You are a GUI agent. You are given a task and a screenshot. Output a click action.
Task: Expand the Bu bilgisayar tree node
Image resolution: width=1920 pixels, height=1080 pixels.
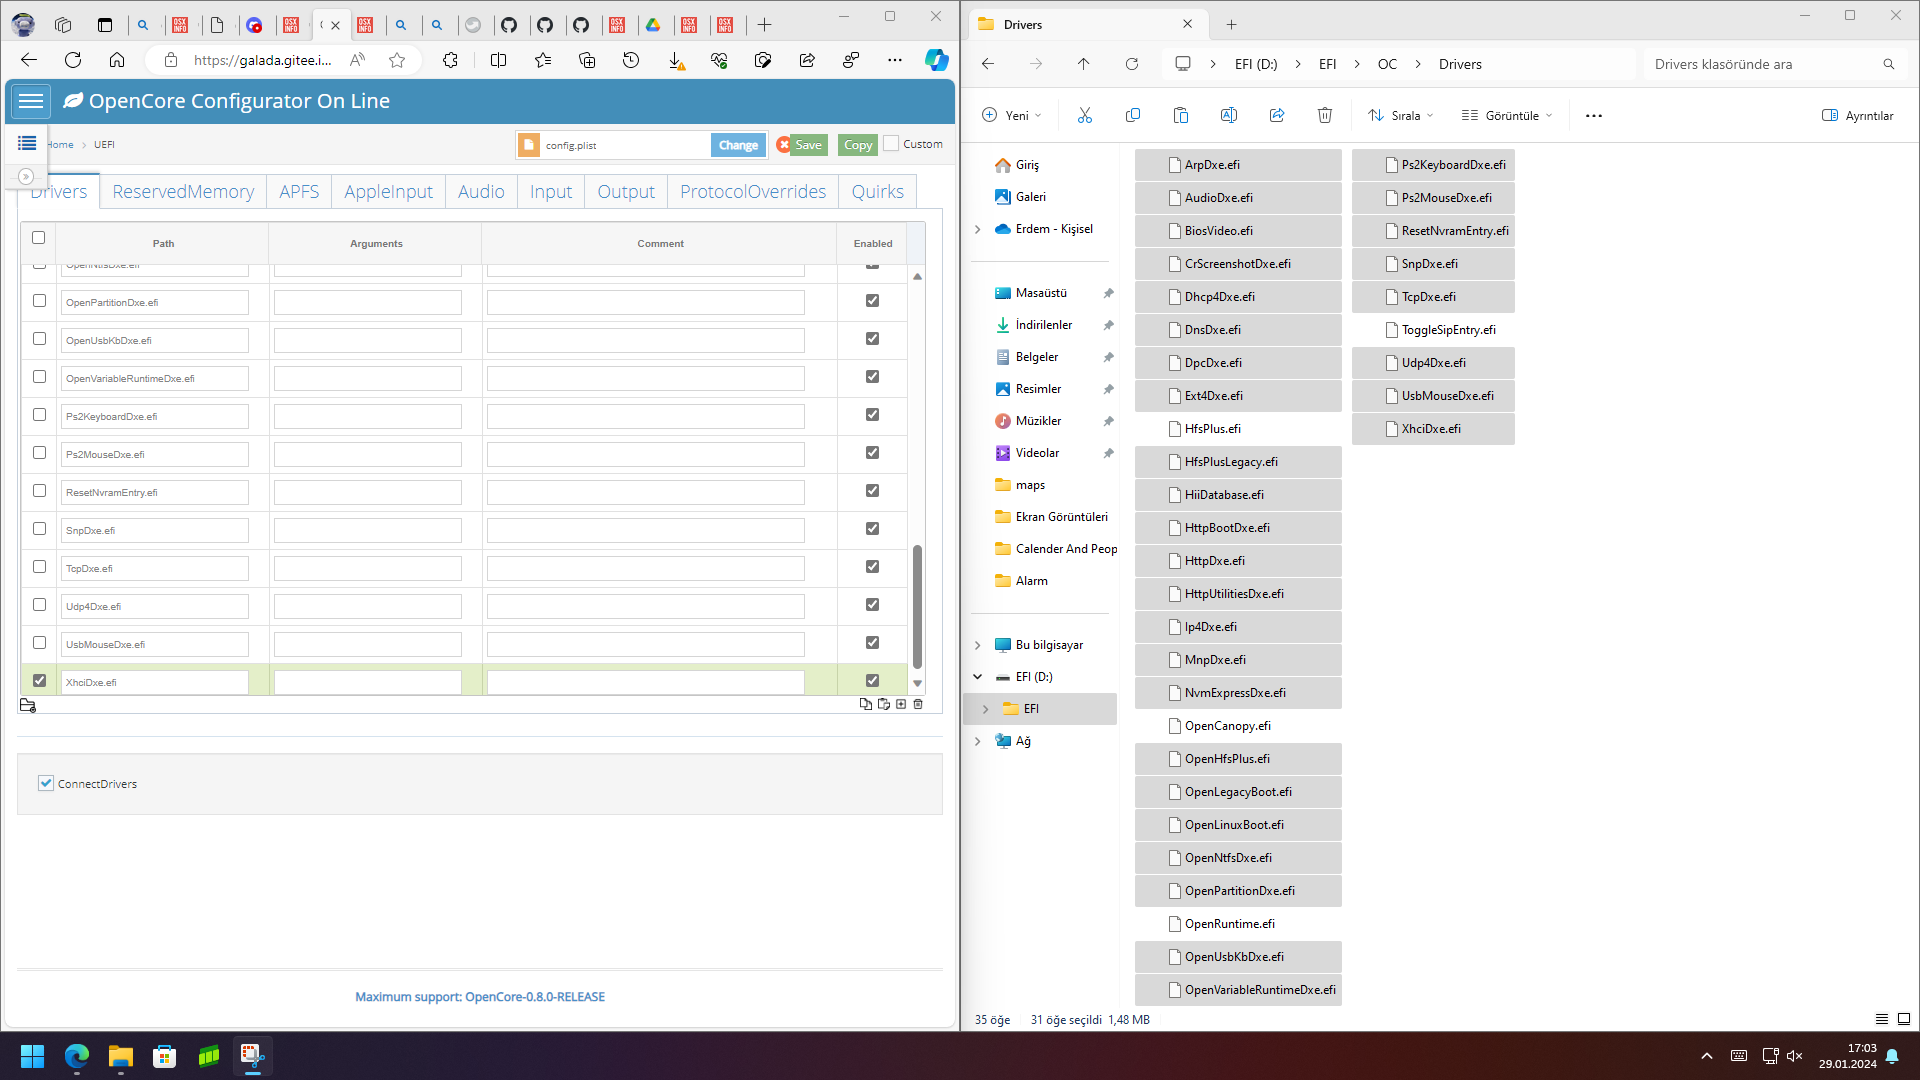point(978,645)
